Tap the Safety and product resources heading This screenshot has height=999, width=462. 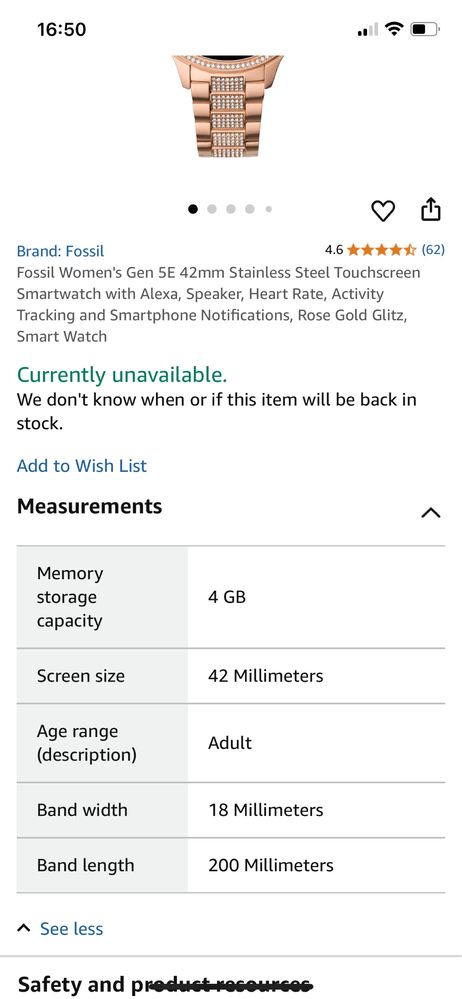point(165,985)
